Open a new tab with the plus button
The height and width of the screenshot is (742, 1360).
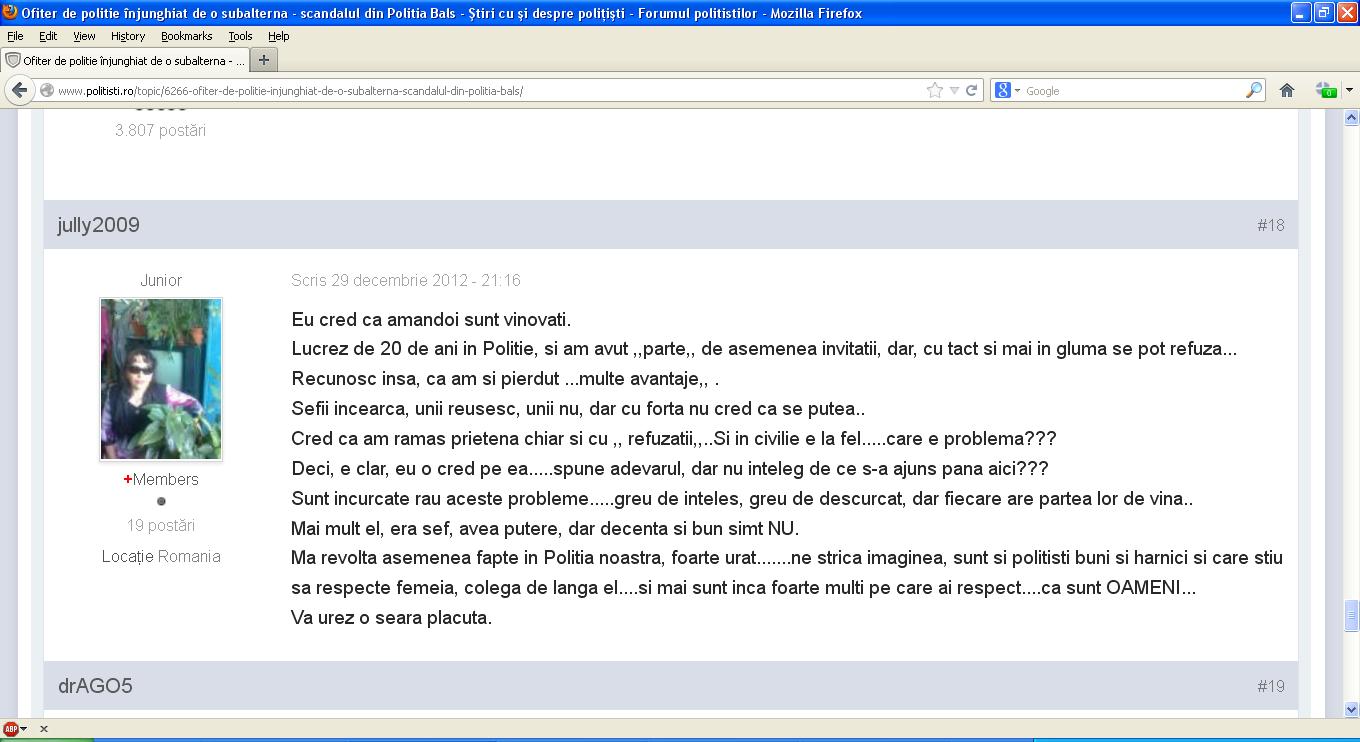coord(264,60)
